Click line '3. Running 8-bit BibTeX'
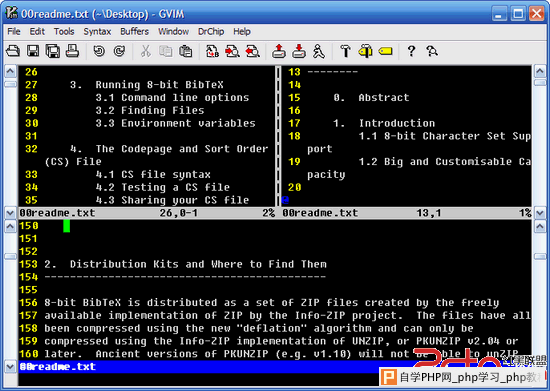 coord(147,85)
